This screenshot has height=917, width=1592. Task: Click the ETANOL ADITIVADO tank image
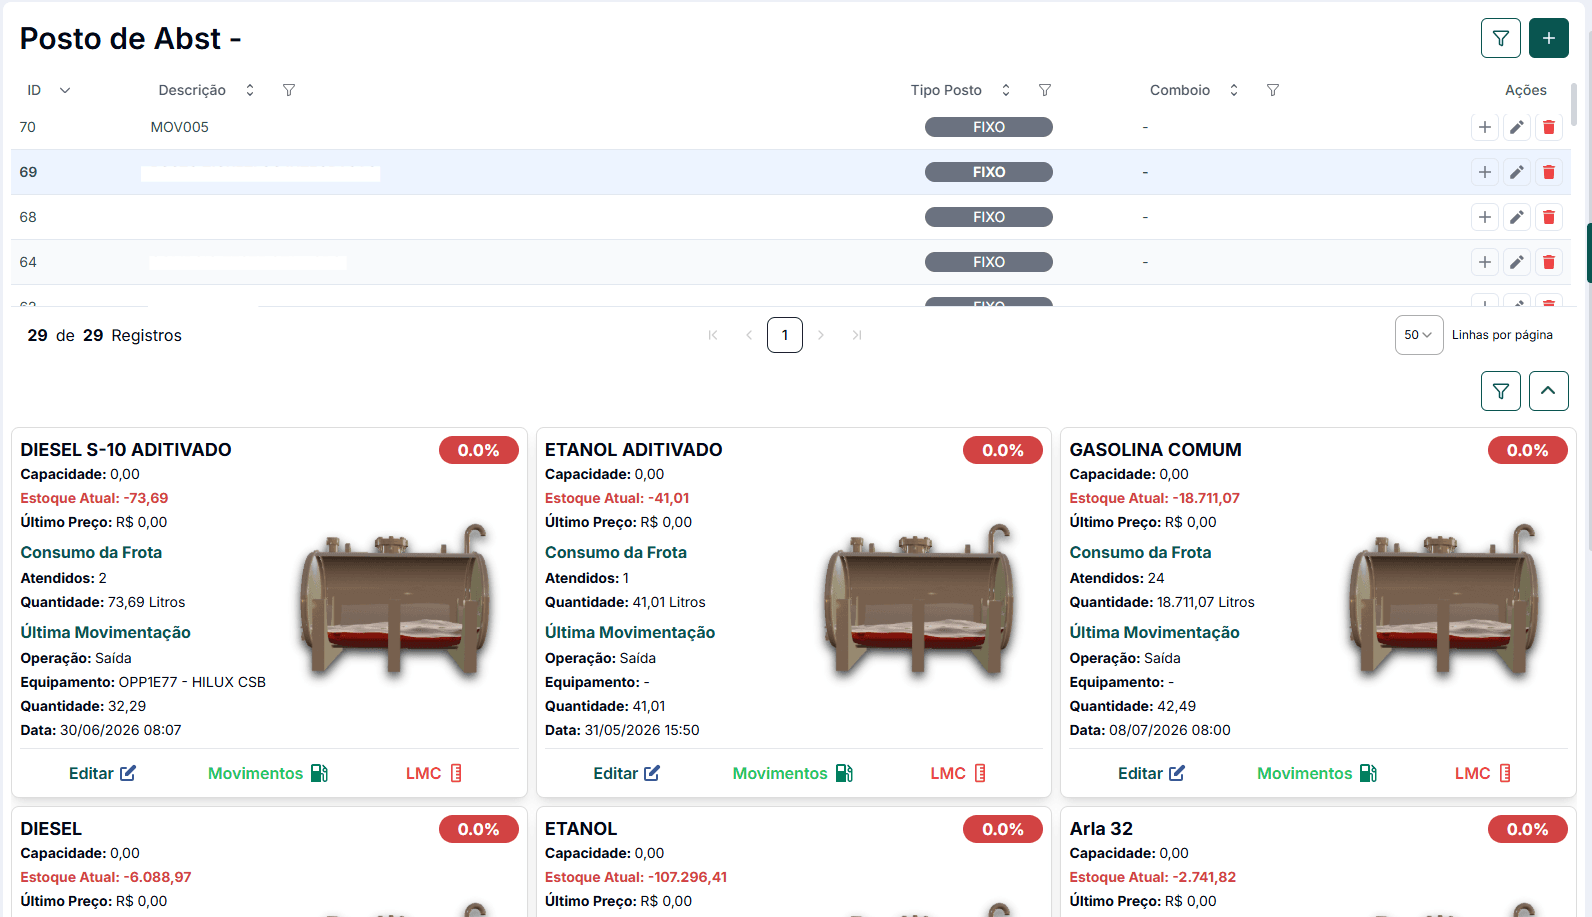921,601
